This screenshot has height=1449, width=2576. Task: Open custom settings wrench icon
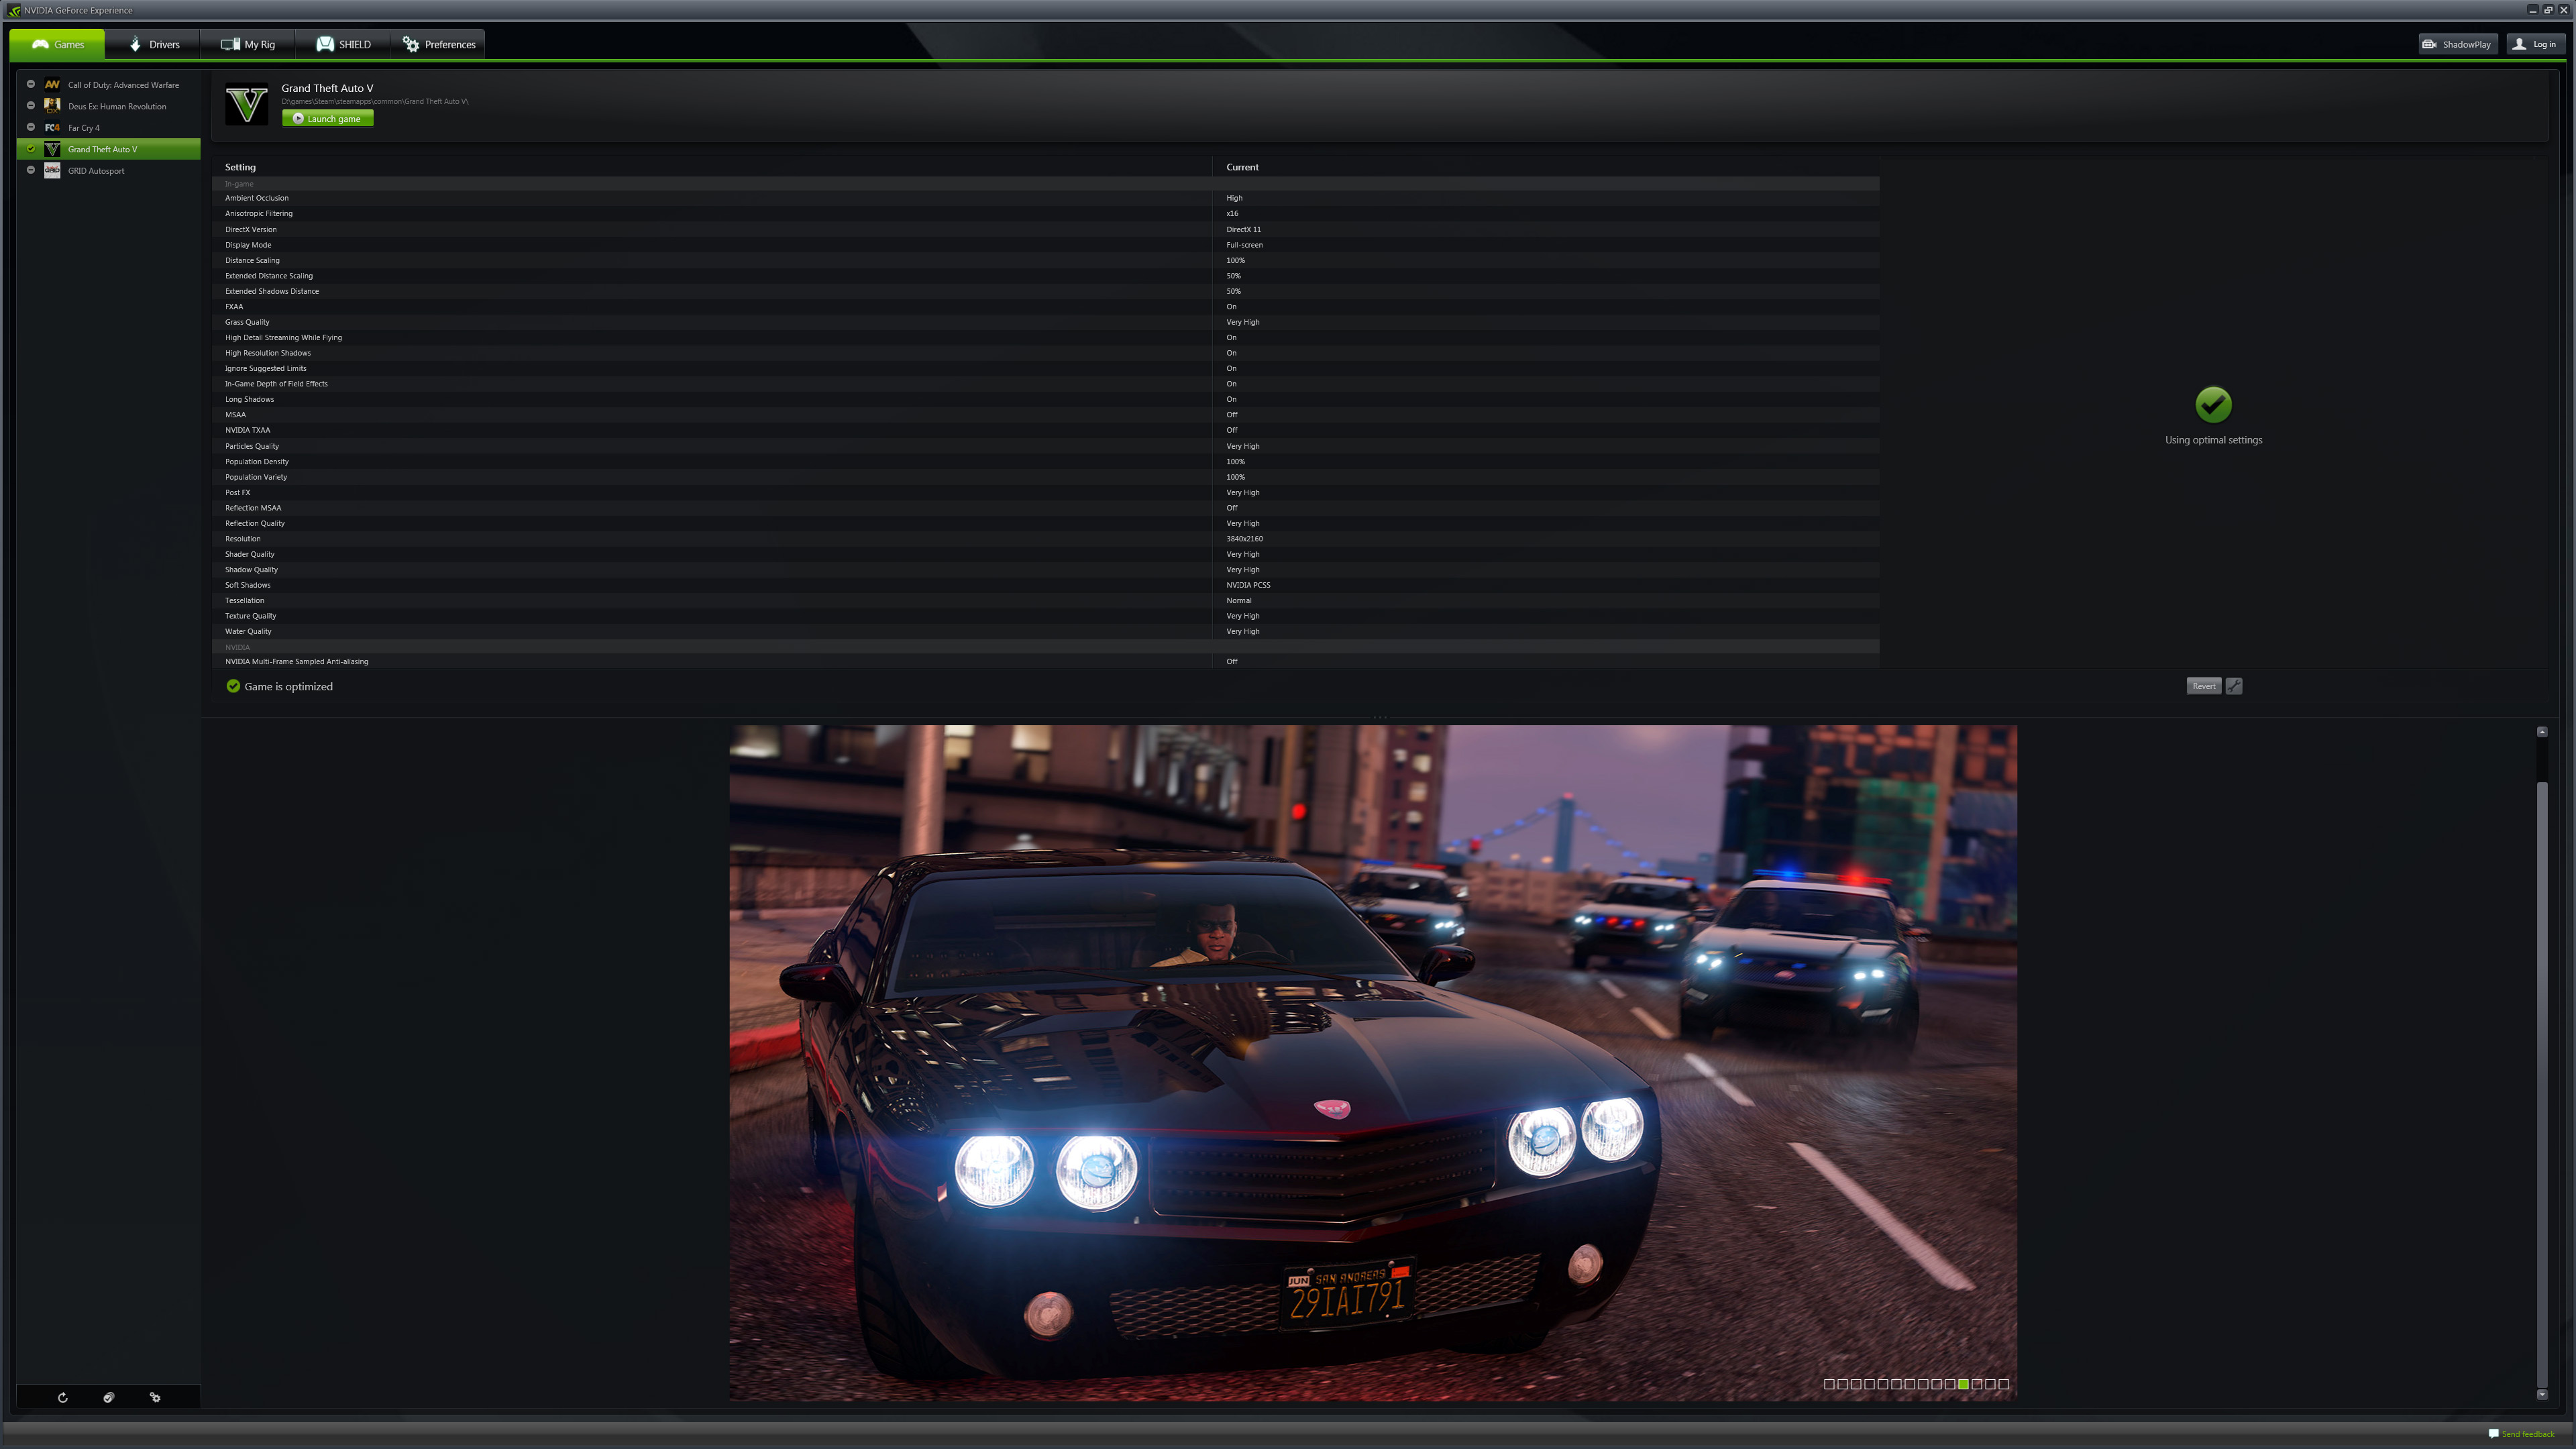click(2234, 686)
